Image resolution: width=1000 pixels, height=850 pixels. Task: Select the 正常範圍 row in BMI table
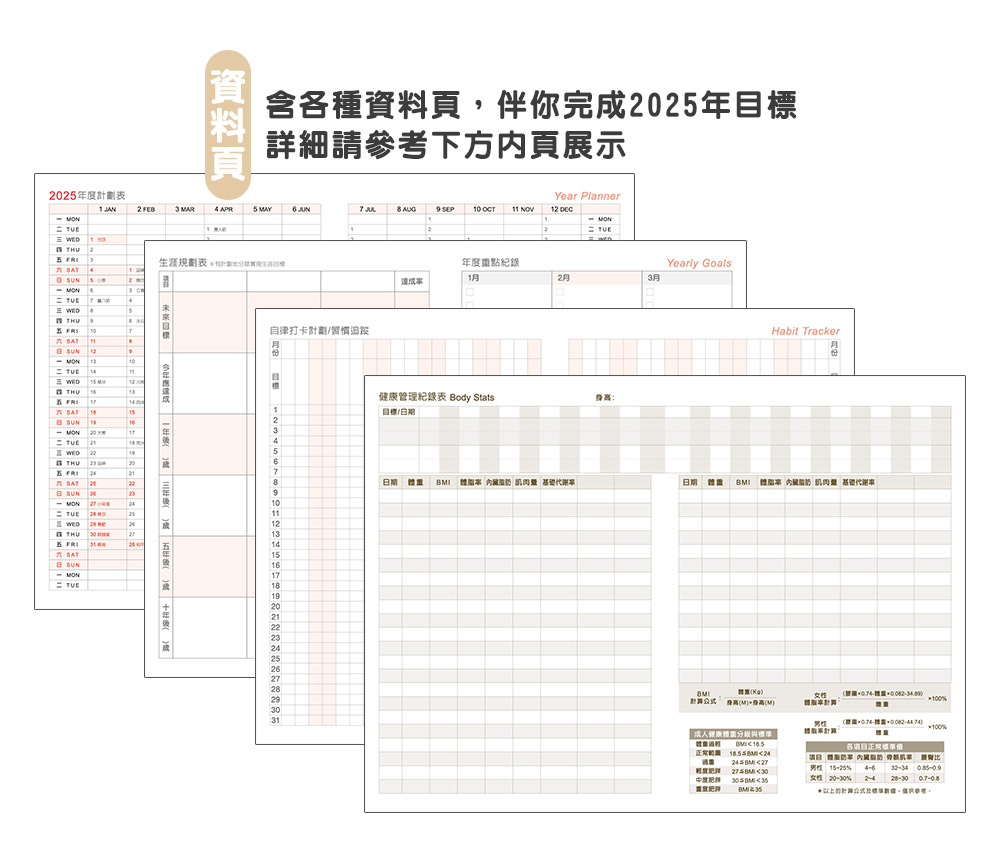click(x=733, y=753)
